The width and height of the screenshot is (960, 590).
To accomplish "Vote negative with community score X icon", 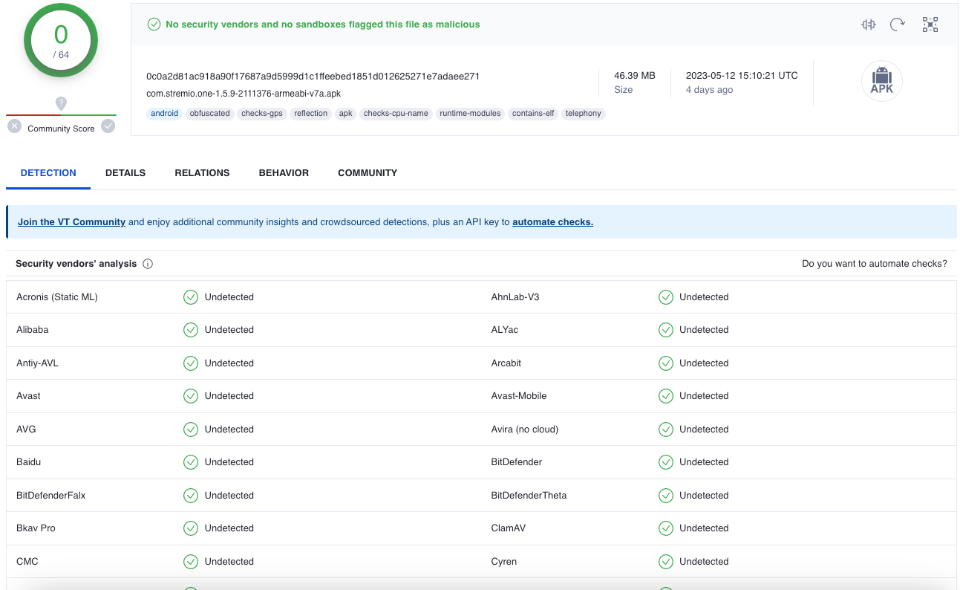I will pyautogui.click(x=15, y=126).
